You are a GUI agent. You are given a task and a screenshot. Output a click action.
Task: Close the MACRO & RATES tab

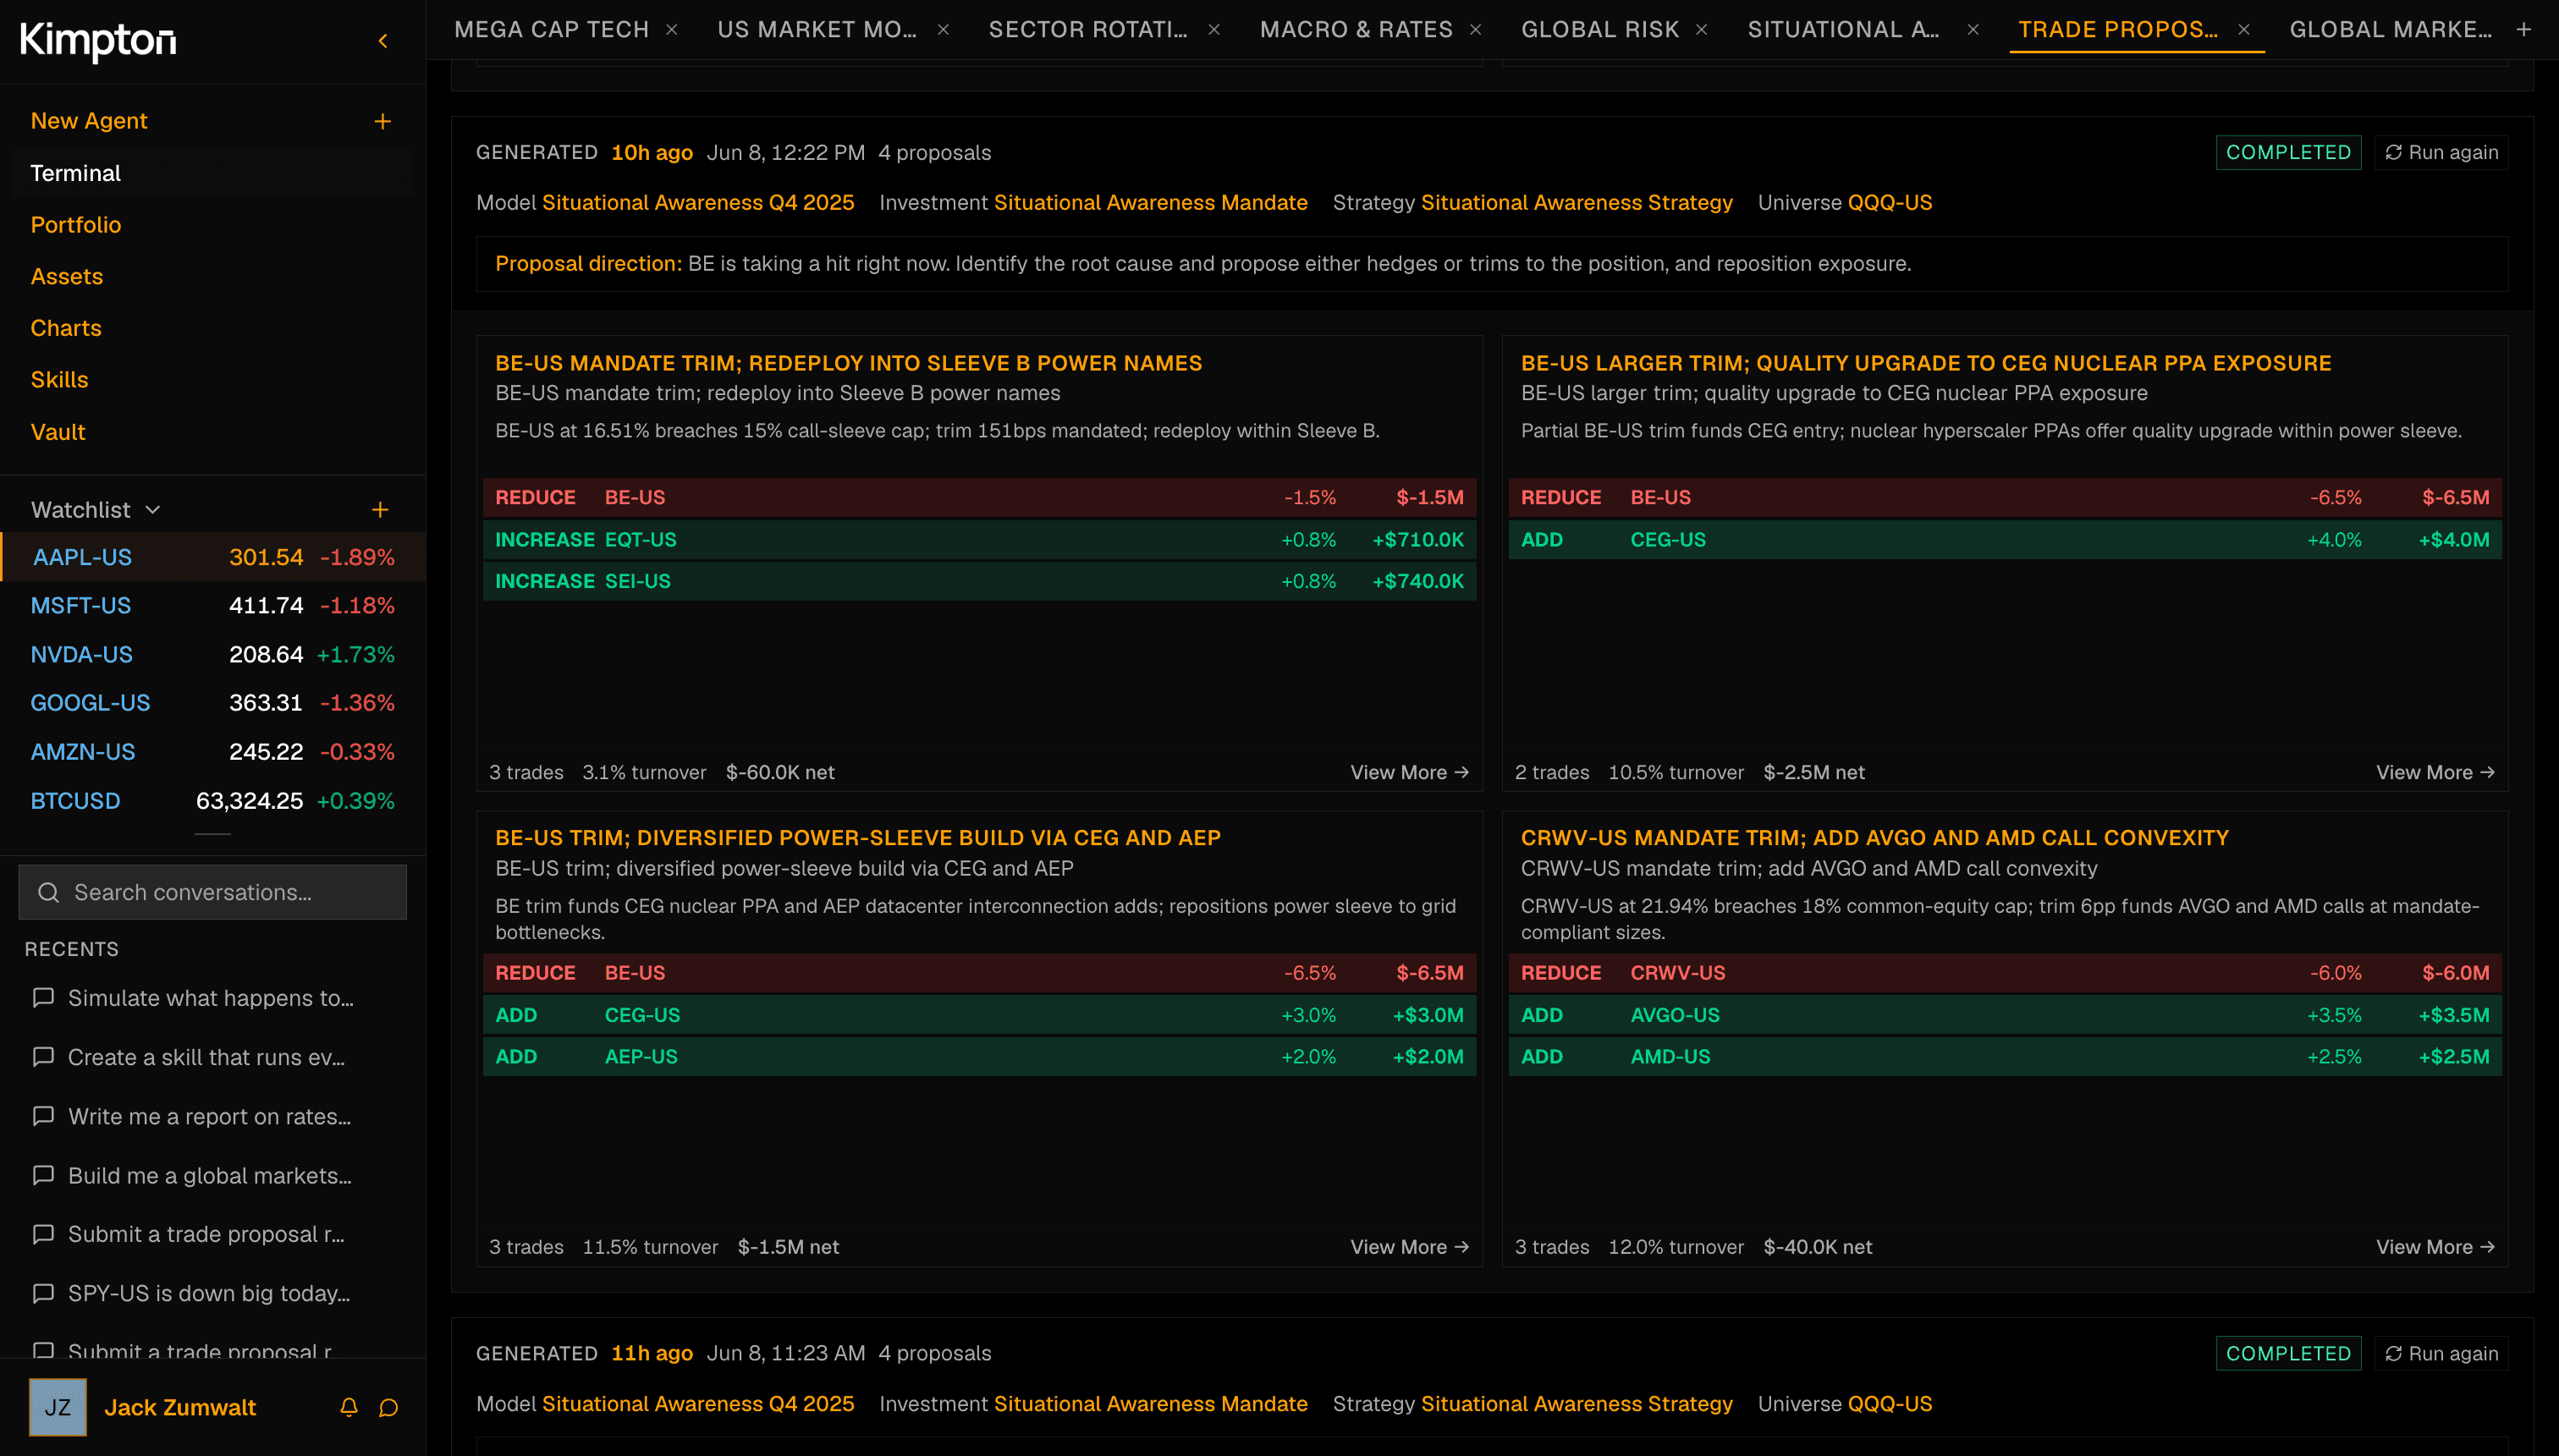[1476, 30]
